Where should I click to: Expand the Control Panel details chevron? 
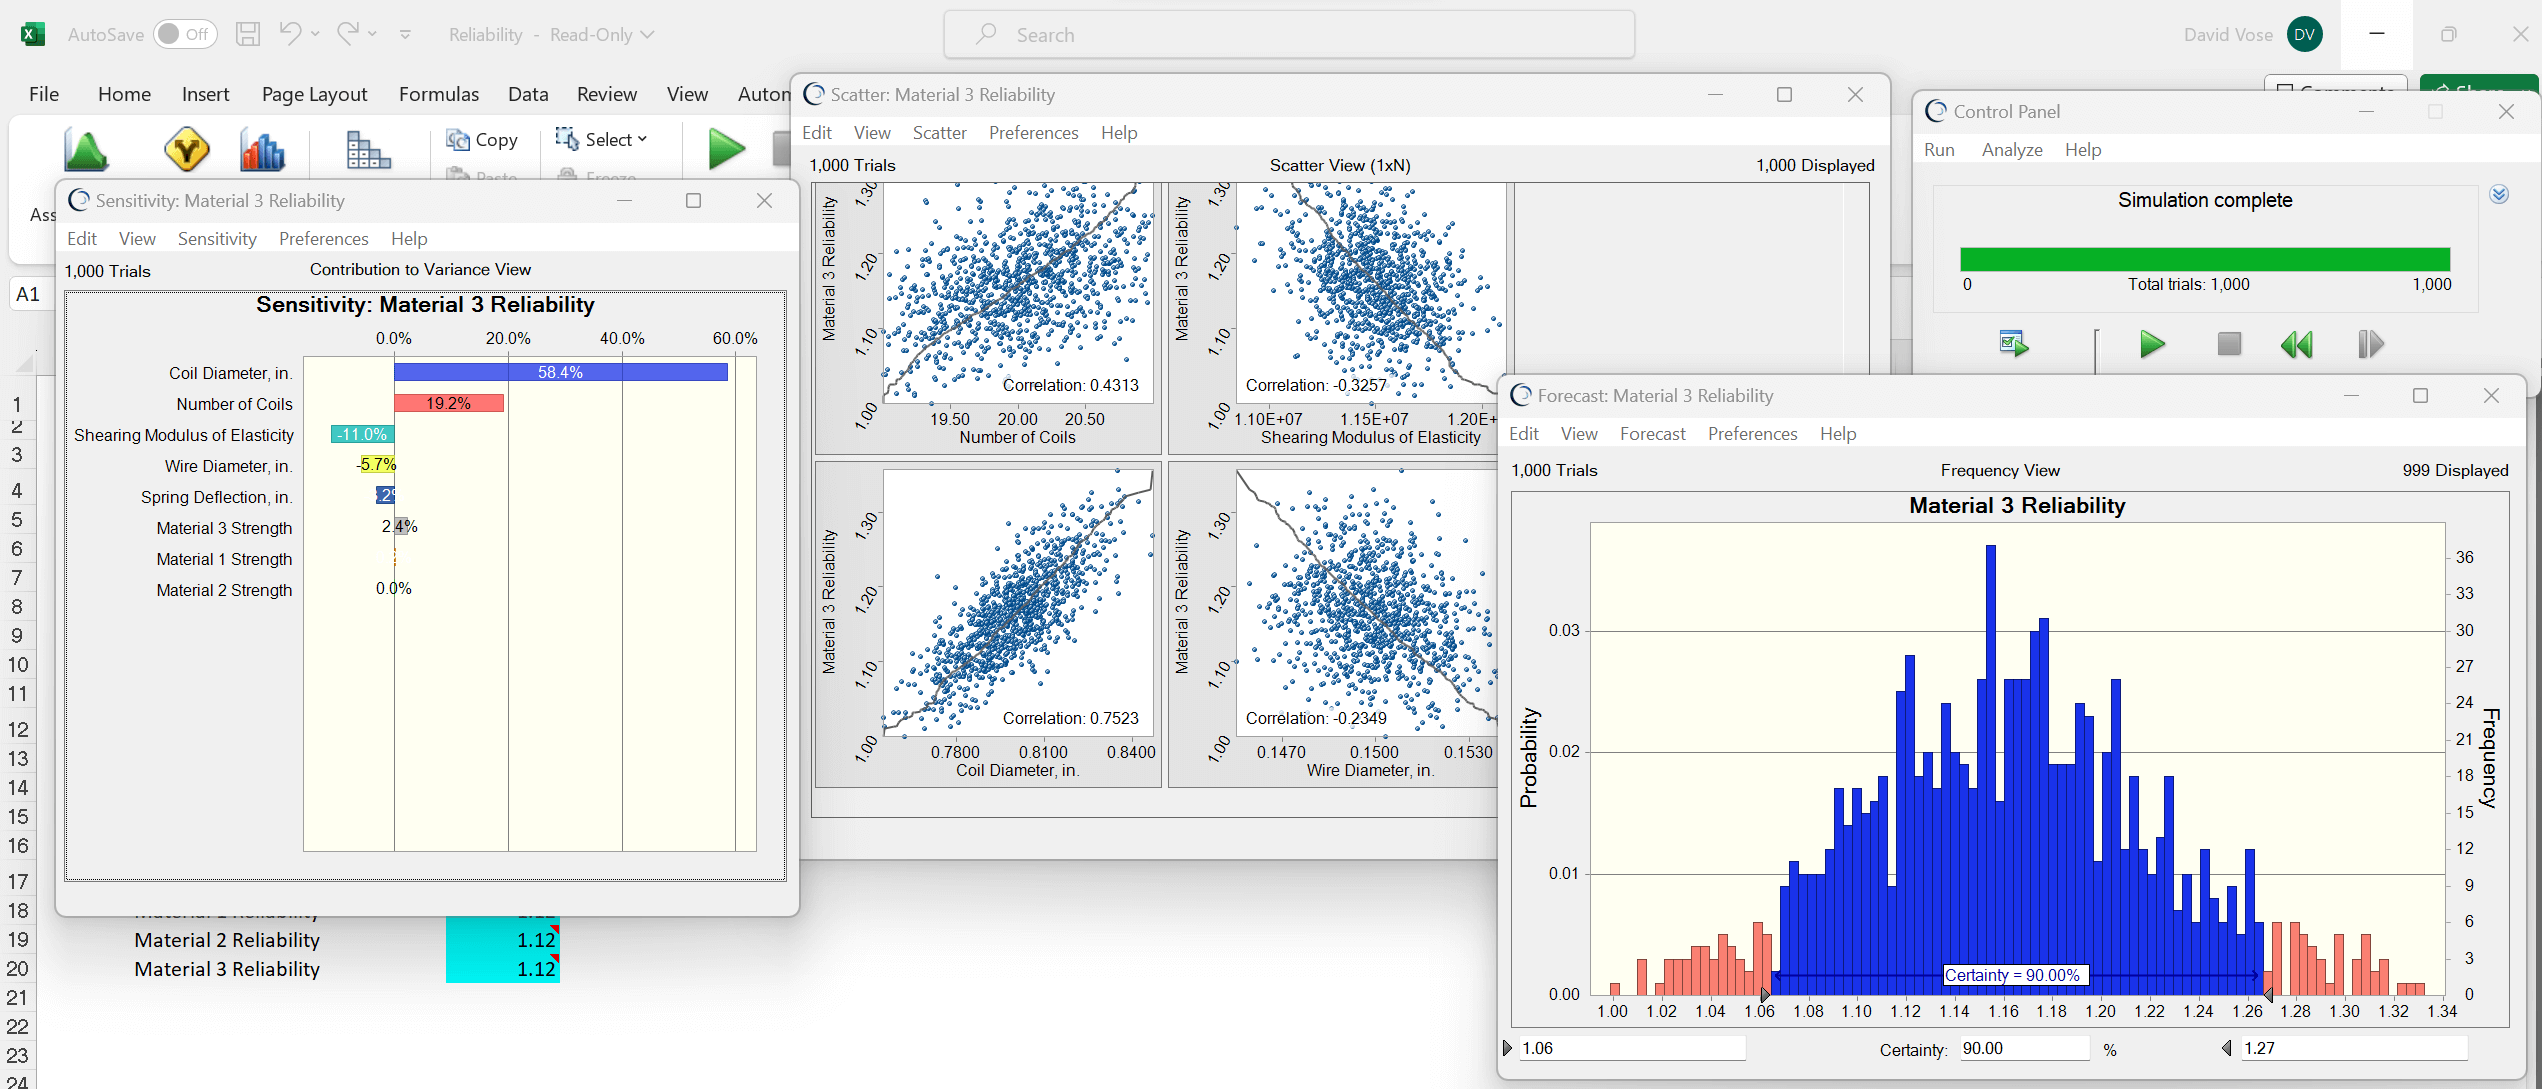[x=2499, y=195]
